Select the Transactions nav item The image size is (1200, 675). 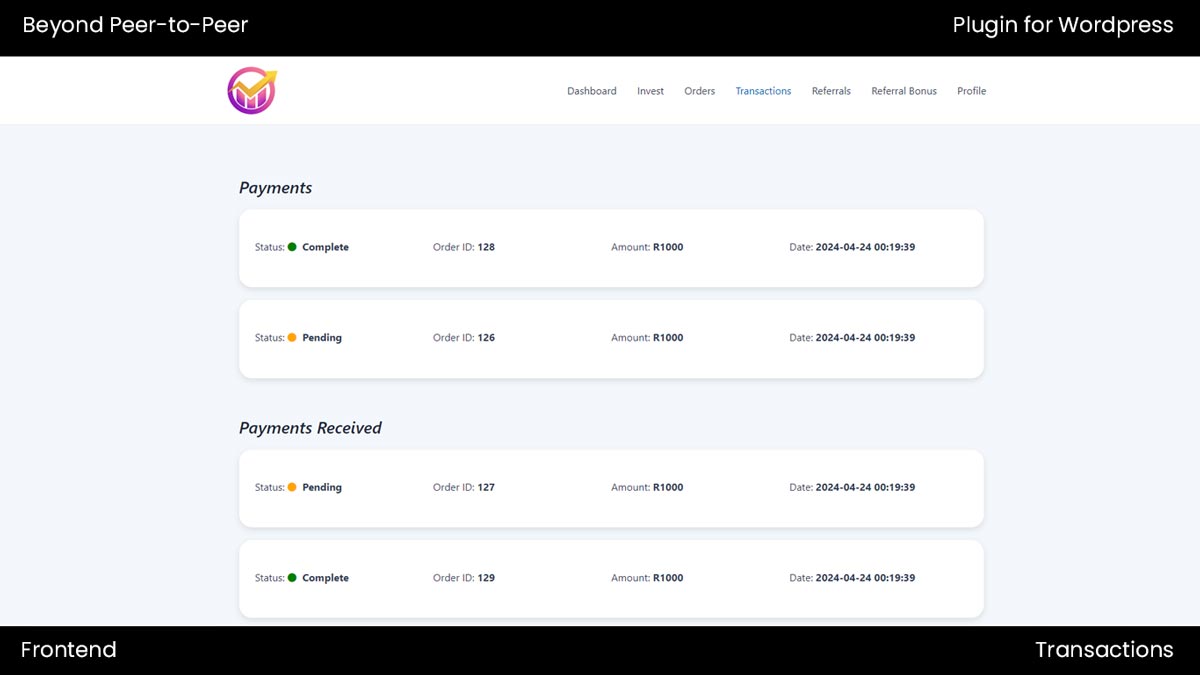763,91
